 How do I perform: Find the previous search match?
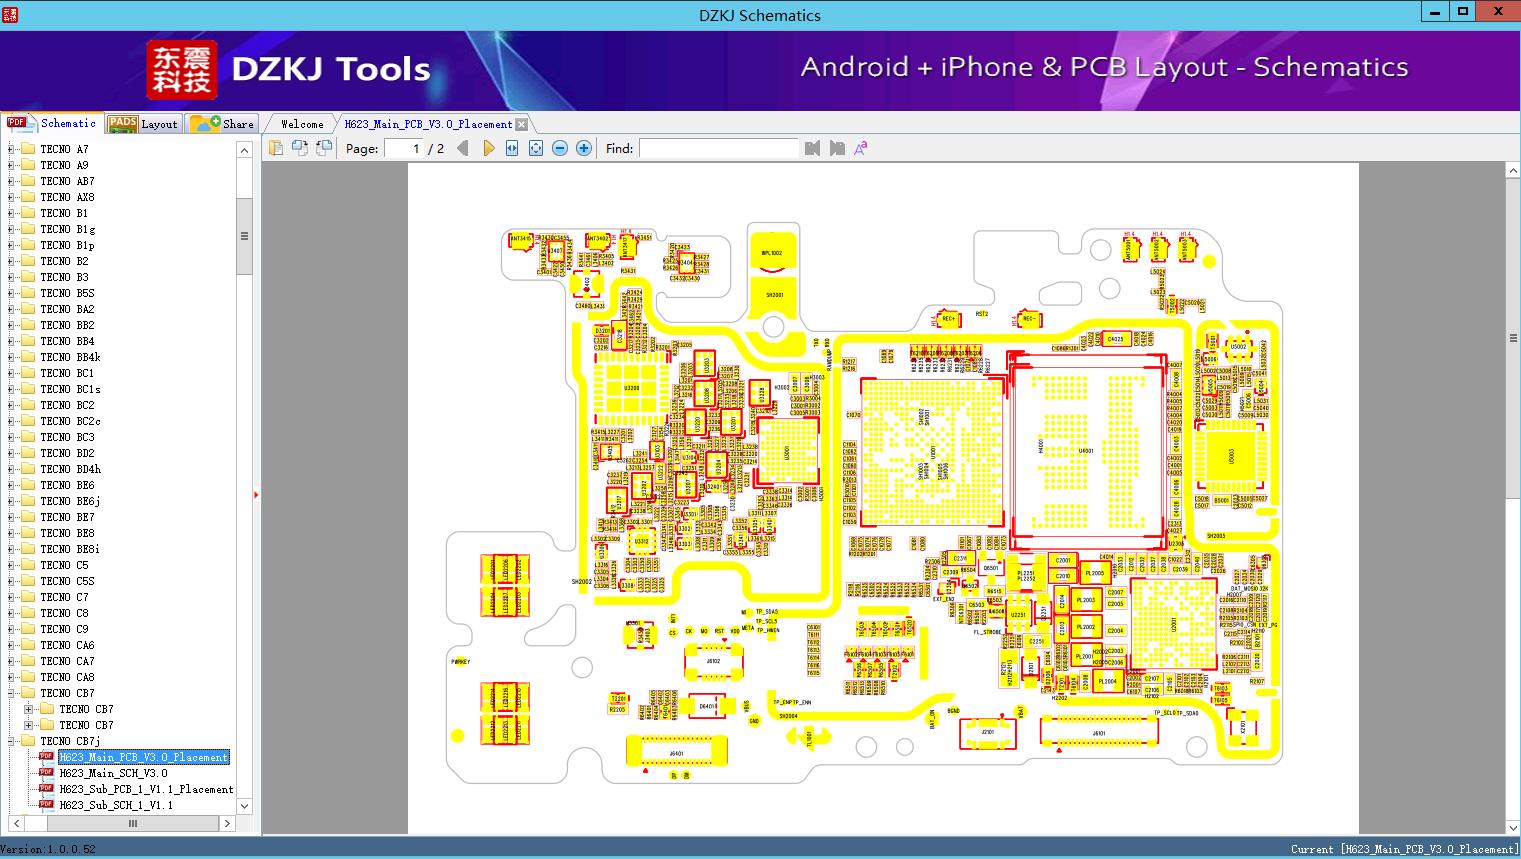(812, 148)
